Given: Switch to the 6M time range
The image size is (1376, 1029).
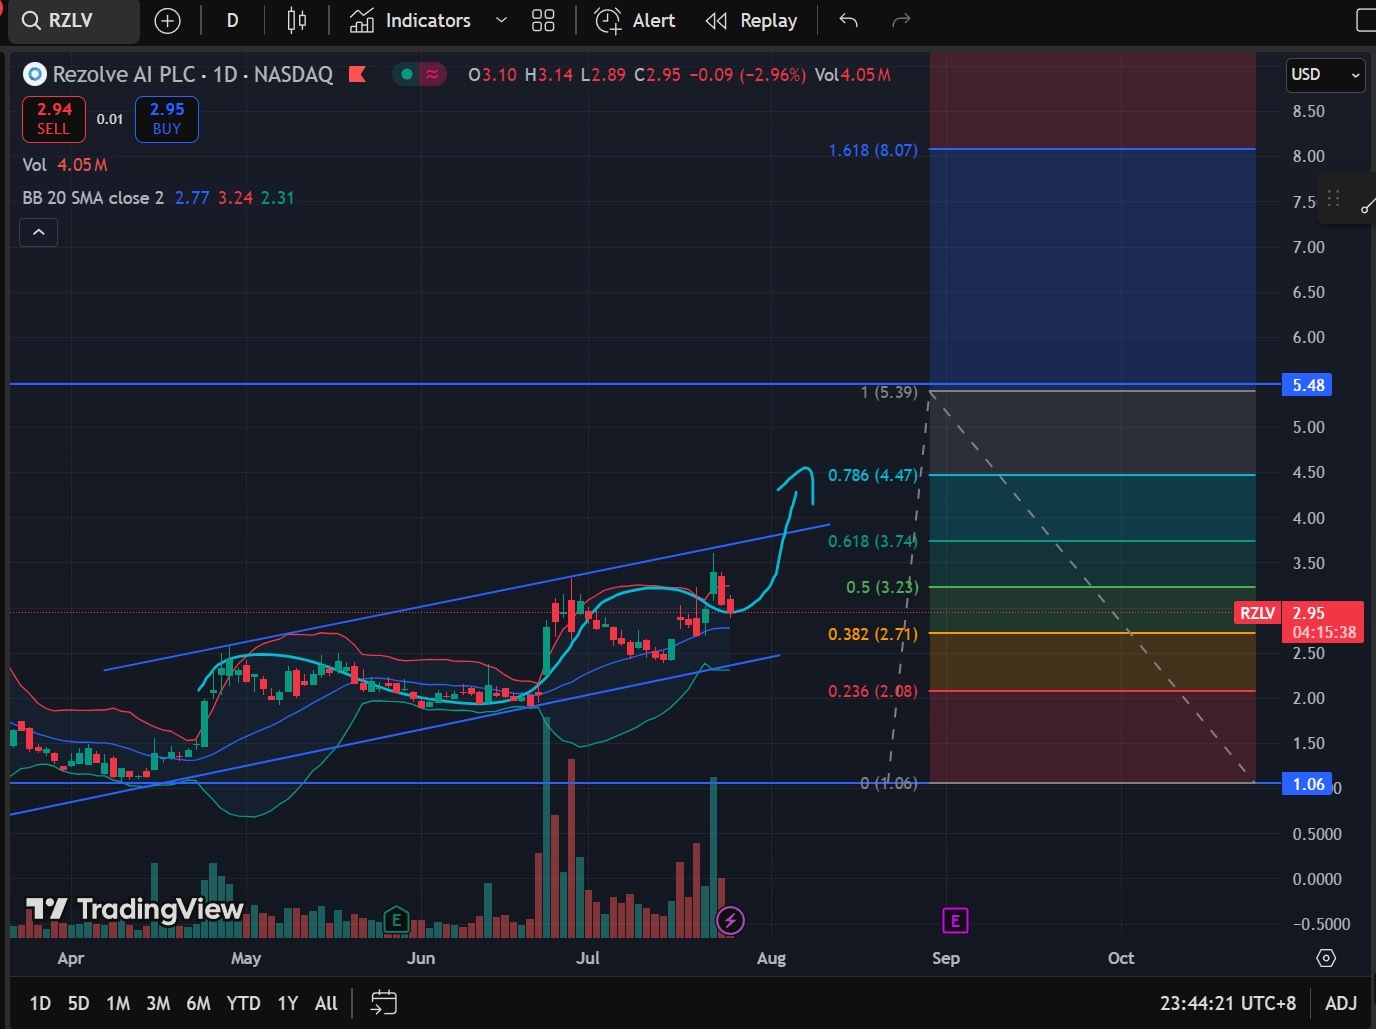Looking at the screenshot, I should pos(198,1003).
